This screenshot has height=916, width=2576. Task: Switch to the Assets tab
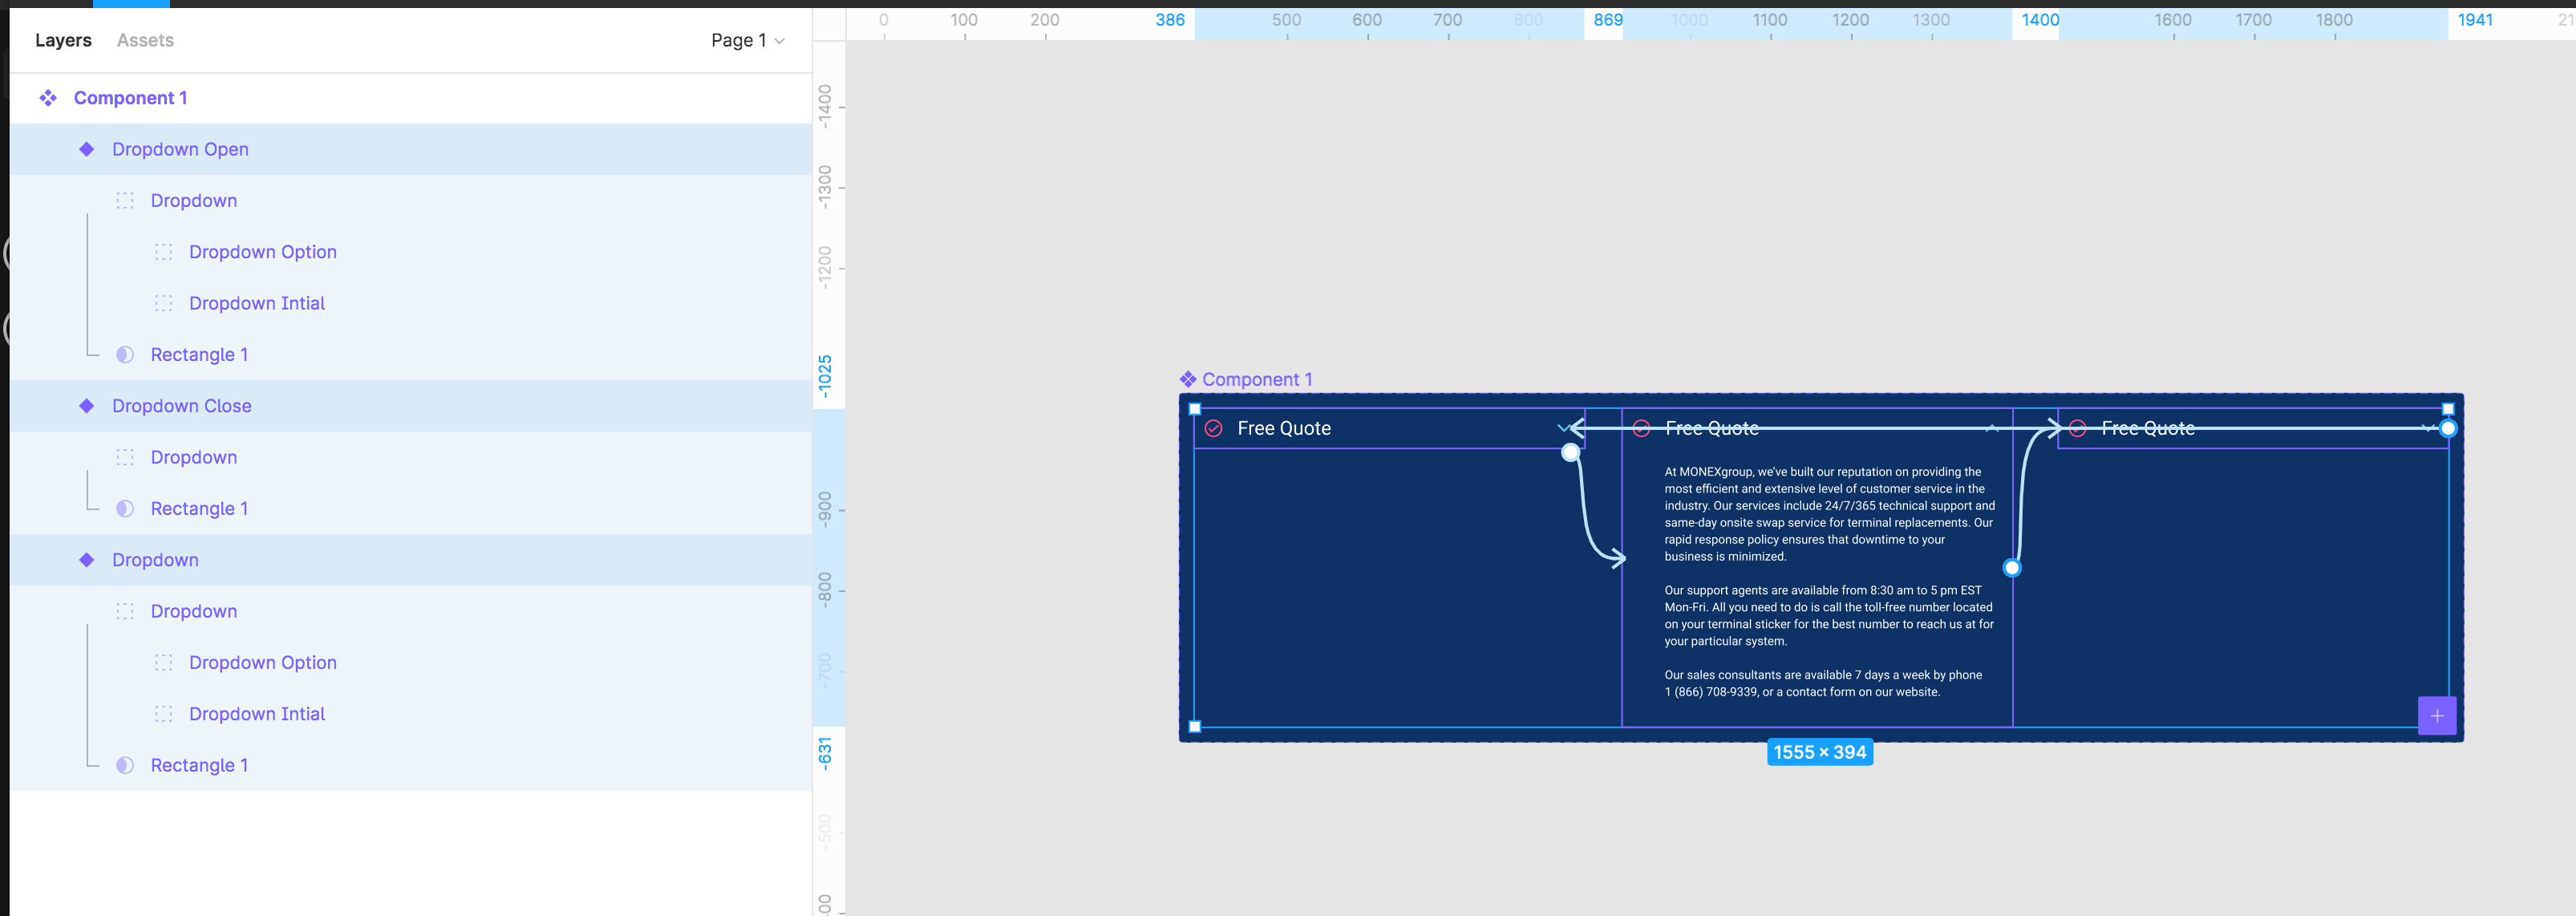(145, 40)
